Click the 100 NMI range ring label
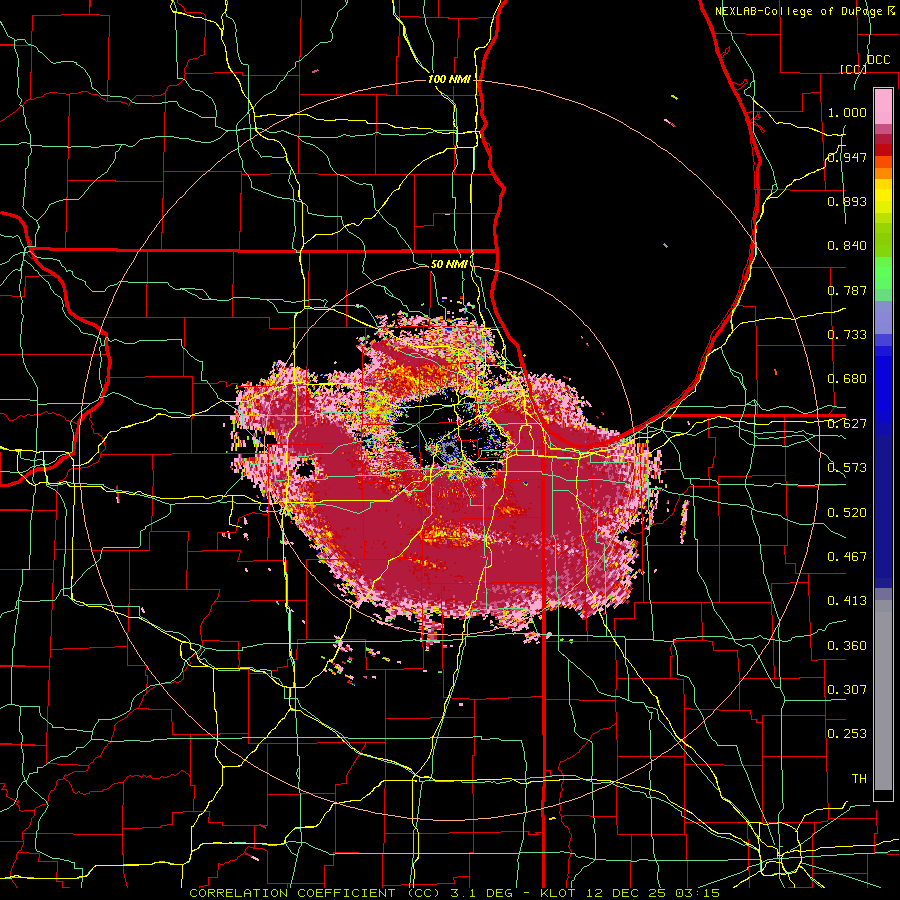Screen dimensions: 900x900 pos(449,79)
